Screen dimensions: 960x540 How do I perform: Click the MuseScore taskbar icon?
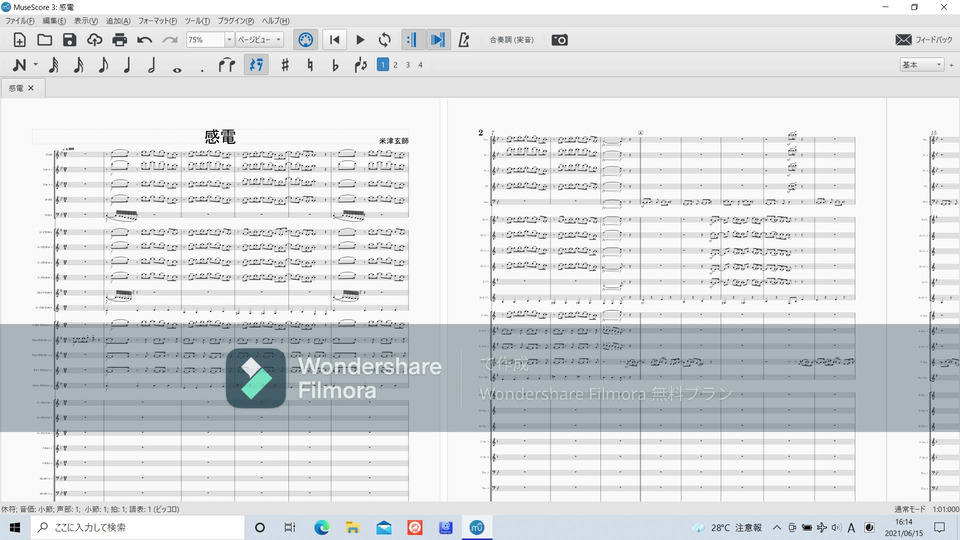pos(477,527)
